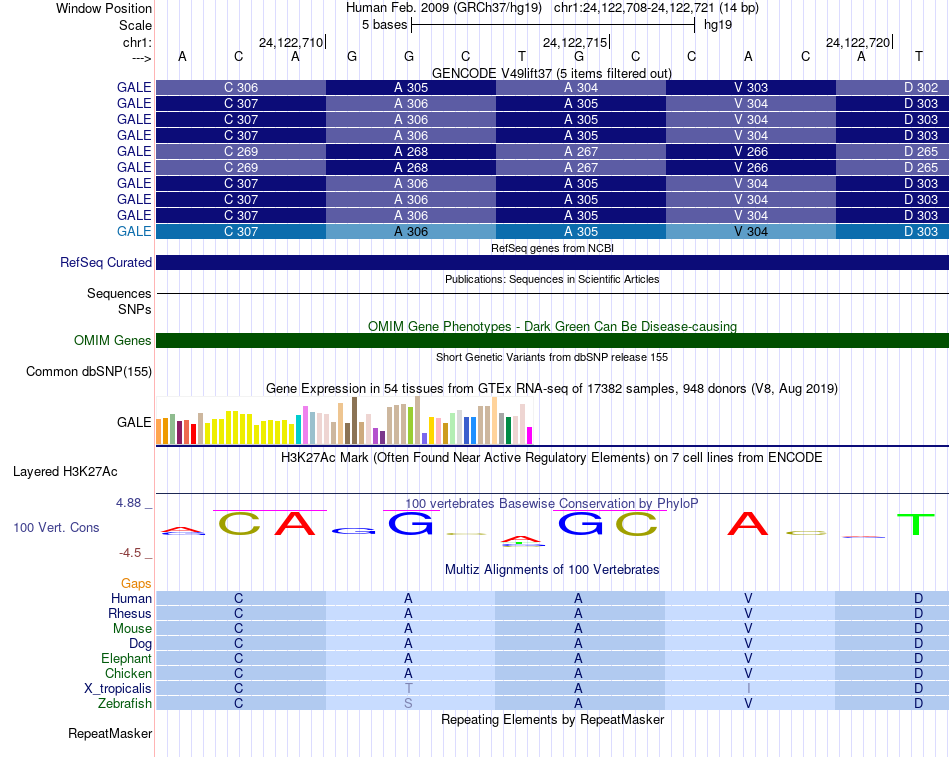This screenshot has height=757, width=950.
Task: Click the SNPs track label
Action: [135, 309]
